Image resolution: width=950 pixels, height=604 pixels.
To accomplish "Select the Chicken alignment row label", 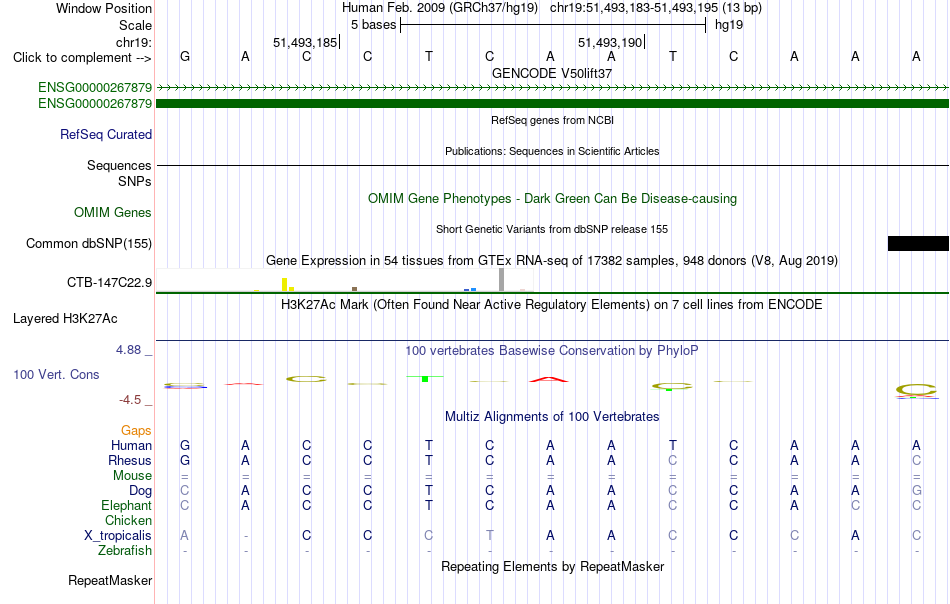I will click(128, 520).
